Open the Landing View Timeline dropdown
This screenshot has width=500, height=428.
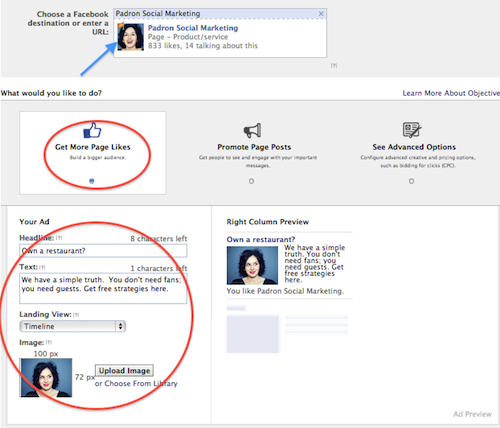tap(72, 326)
